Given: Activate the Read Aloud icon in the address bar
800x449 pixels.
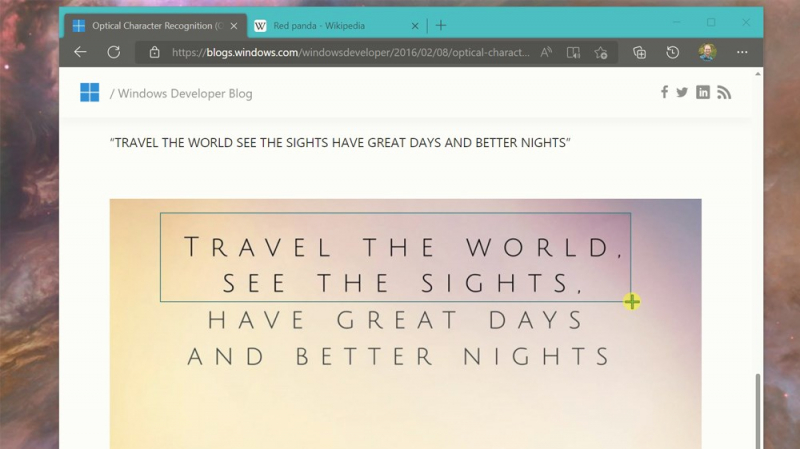Looking at the screenshot, I should click(x=547, y=52).
